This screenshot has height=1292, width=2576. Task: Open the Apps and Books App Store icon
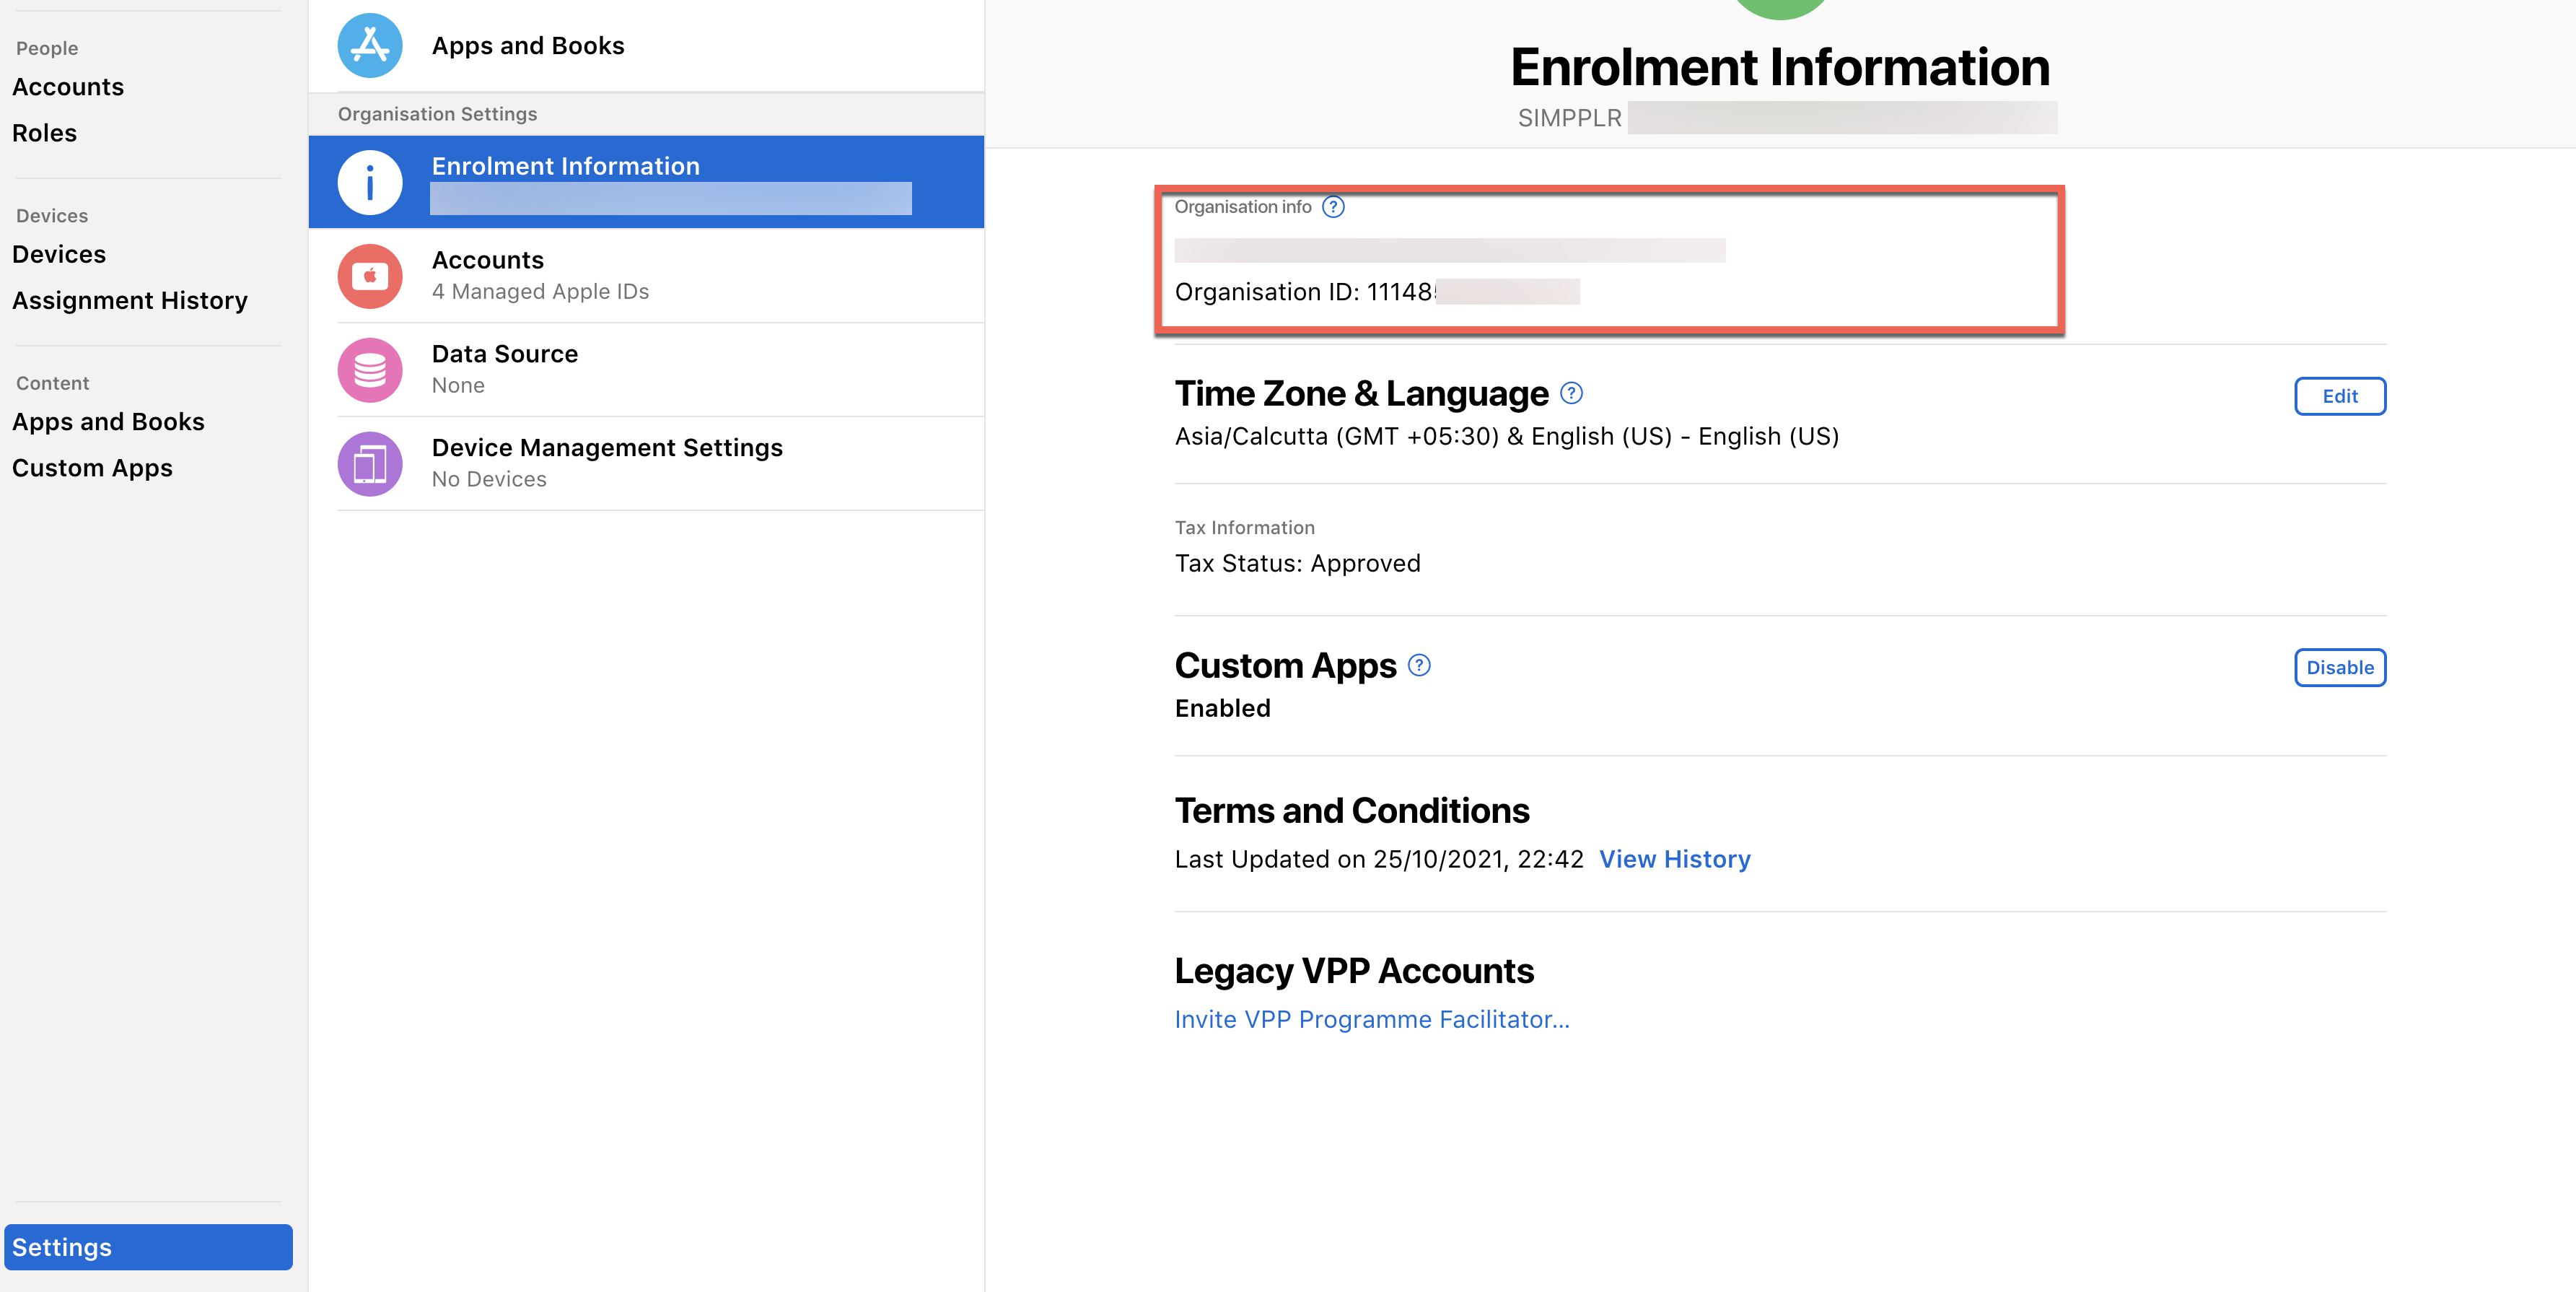[x=370, y=44]
